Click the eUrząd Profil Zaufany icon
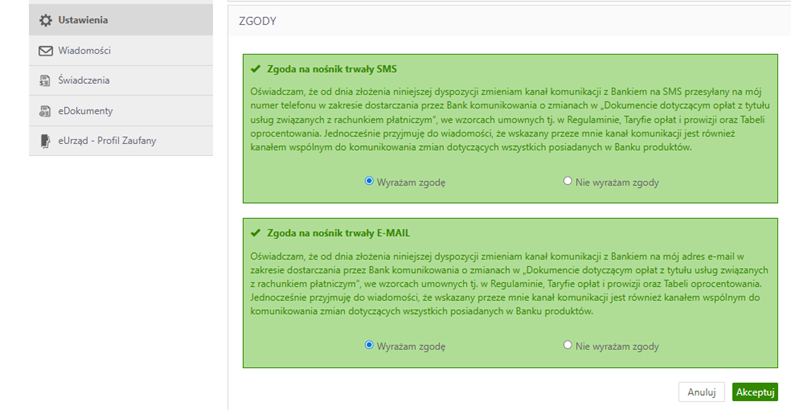This screenshot has height=410, width=791. [45, 141]
